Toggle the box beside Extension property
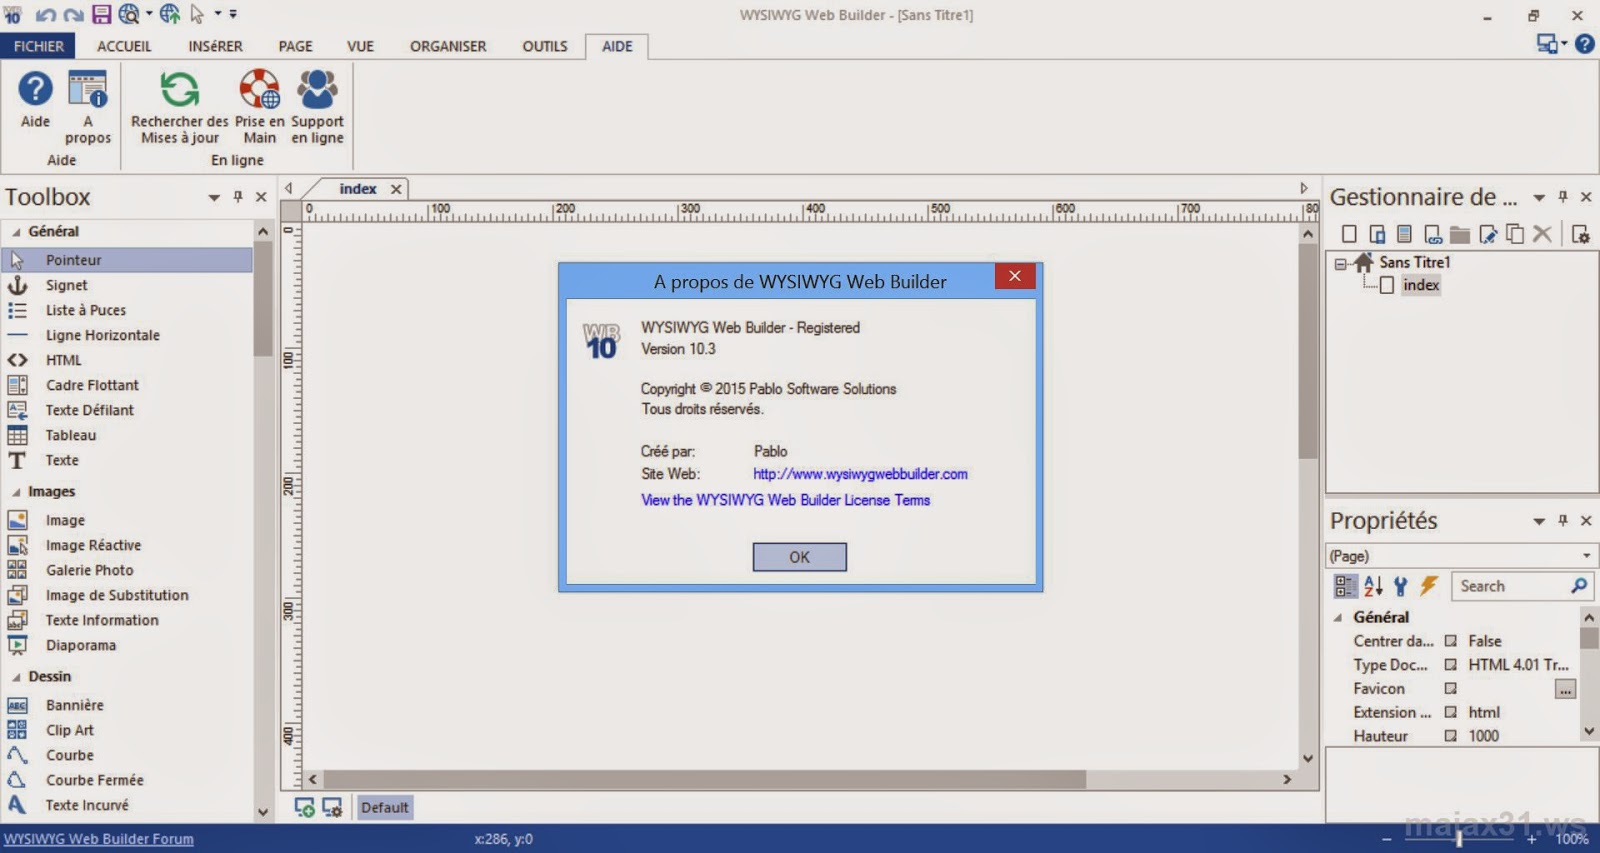This screenshot has height=853, width=1600. (1450, 712)
